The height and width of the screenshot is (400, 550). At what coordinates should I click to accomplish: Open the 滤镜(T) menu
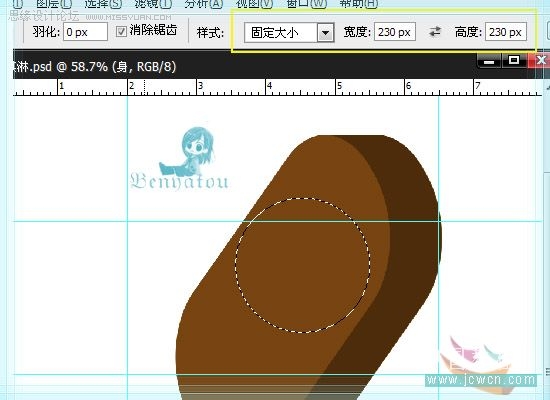coord(153,4)
